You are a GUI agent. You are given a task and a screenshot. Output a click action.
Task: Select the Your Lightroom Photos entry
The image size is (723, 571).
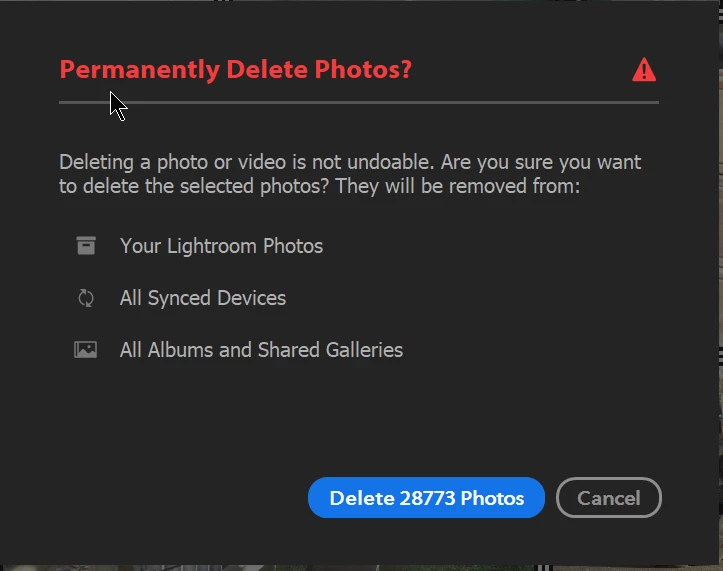point(221,246)
